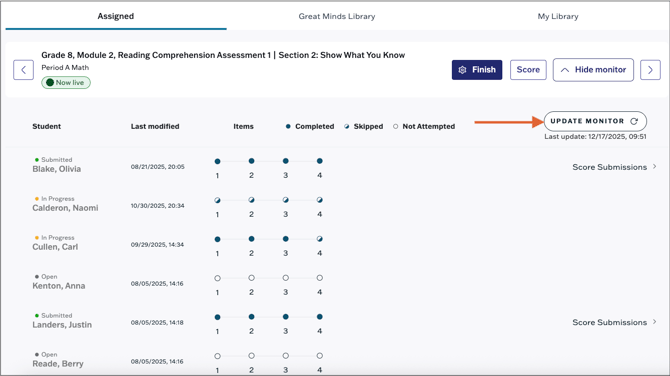Select Justin Landers' item 4 completed dot
The width and height of the screenshot is (670, 376).
pos(320,317)
